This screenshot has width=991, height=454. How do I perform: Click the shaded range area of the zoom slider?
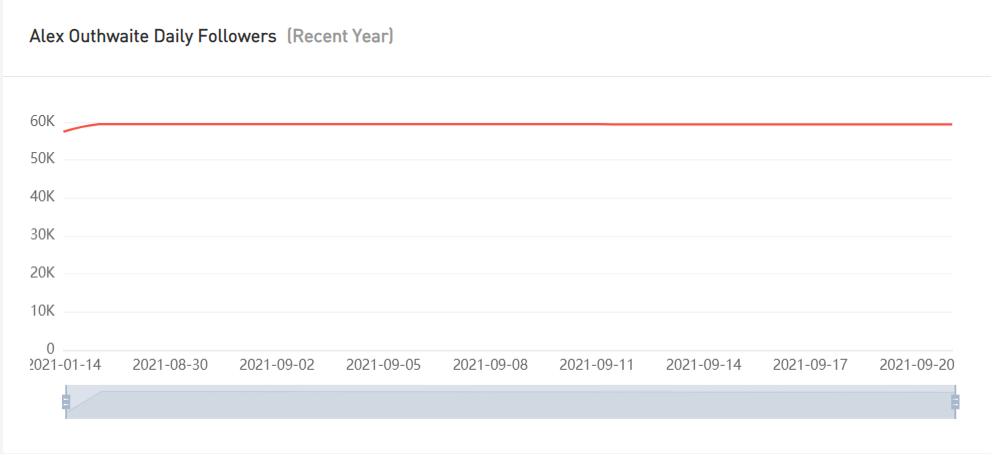point(510,403)
